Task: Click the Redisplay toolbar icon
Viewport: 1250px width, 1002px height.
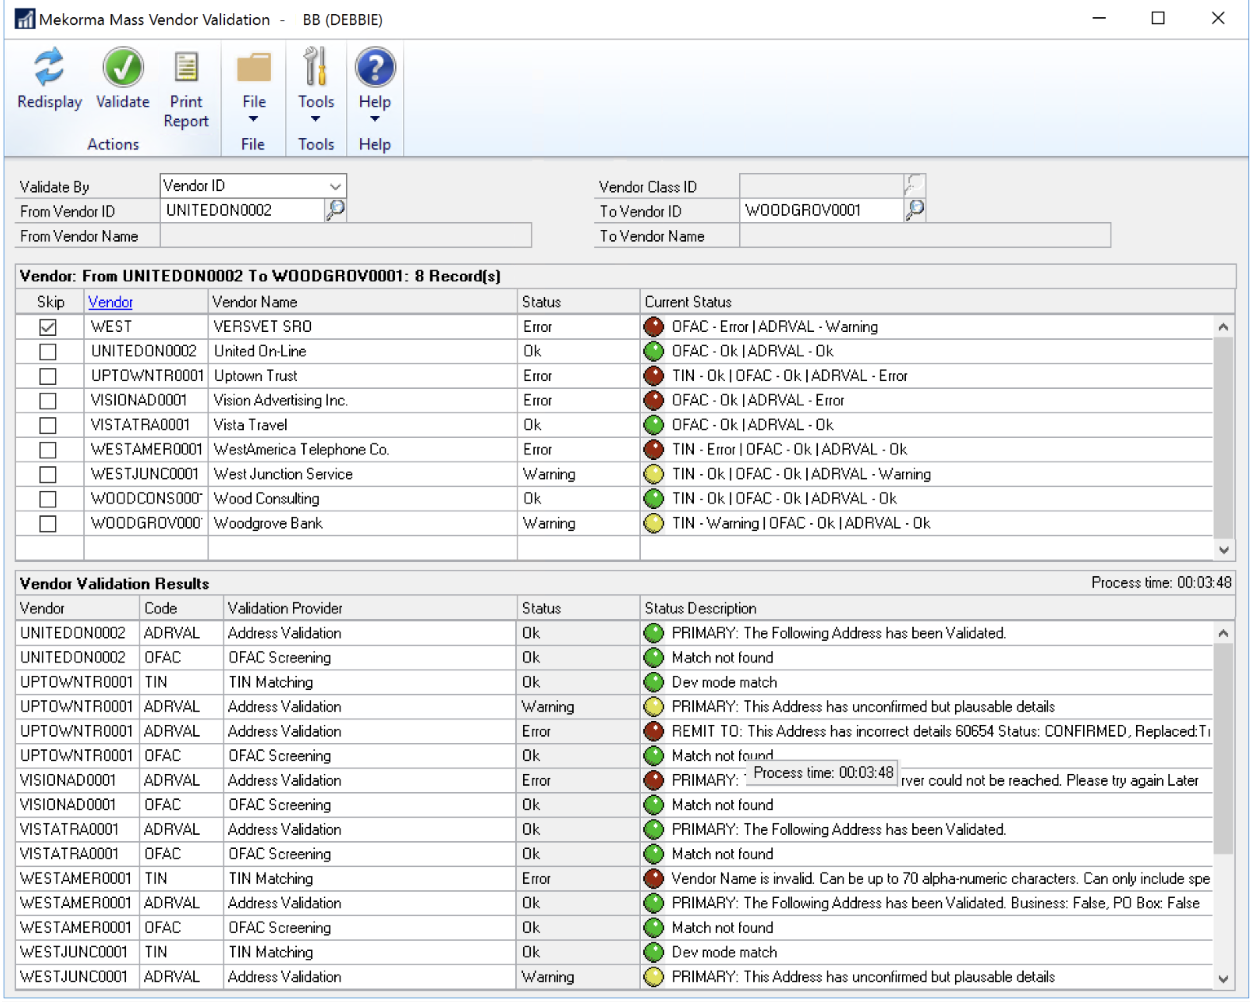Action: tap(49, 68)
